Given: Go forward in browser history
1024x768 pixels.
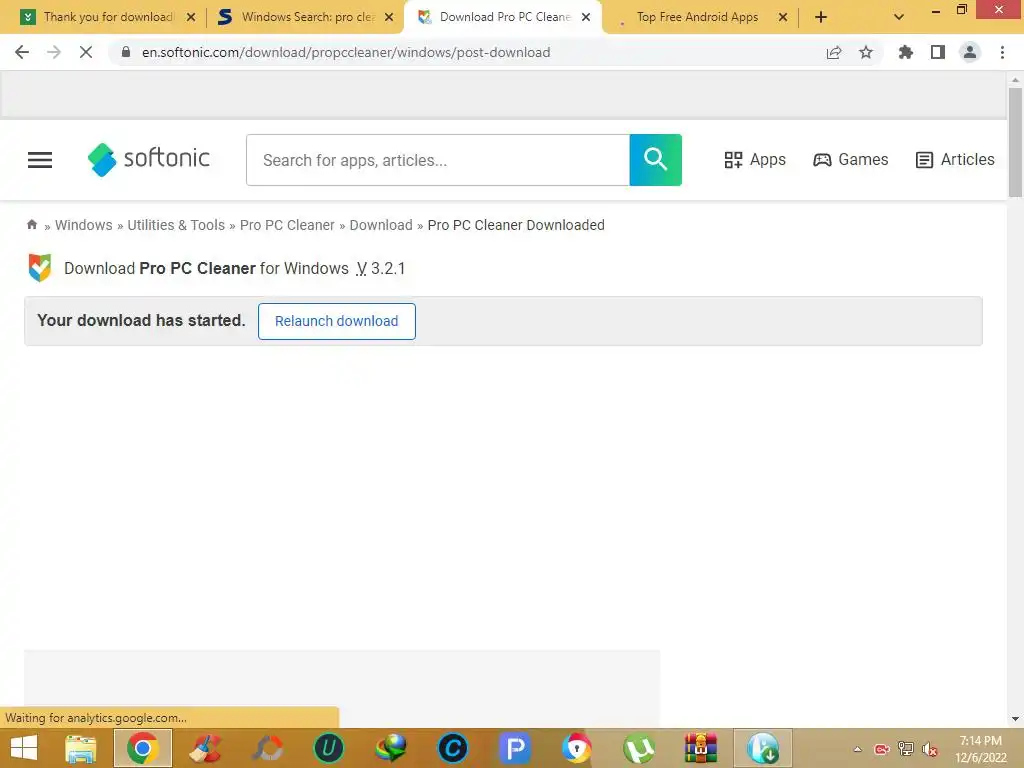Looking at the screenshot, I should (54, 52).
